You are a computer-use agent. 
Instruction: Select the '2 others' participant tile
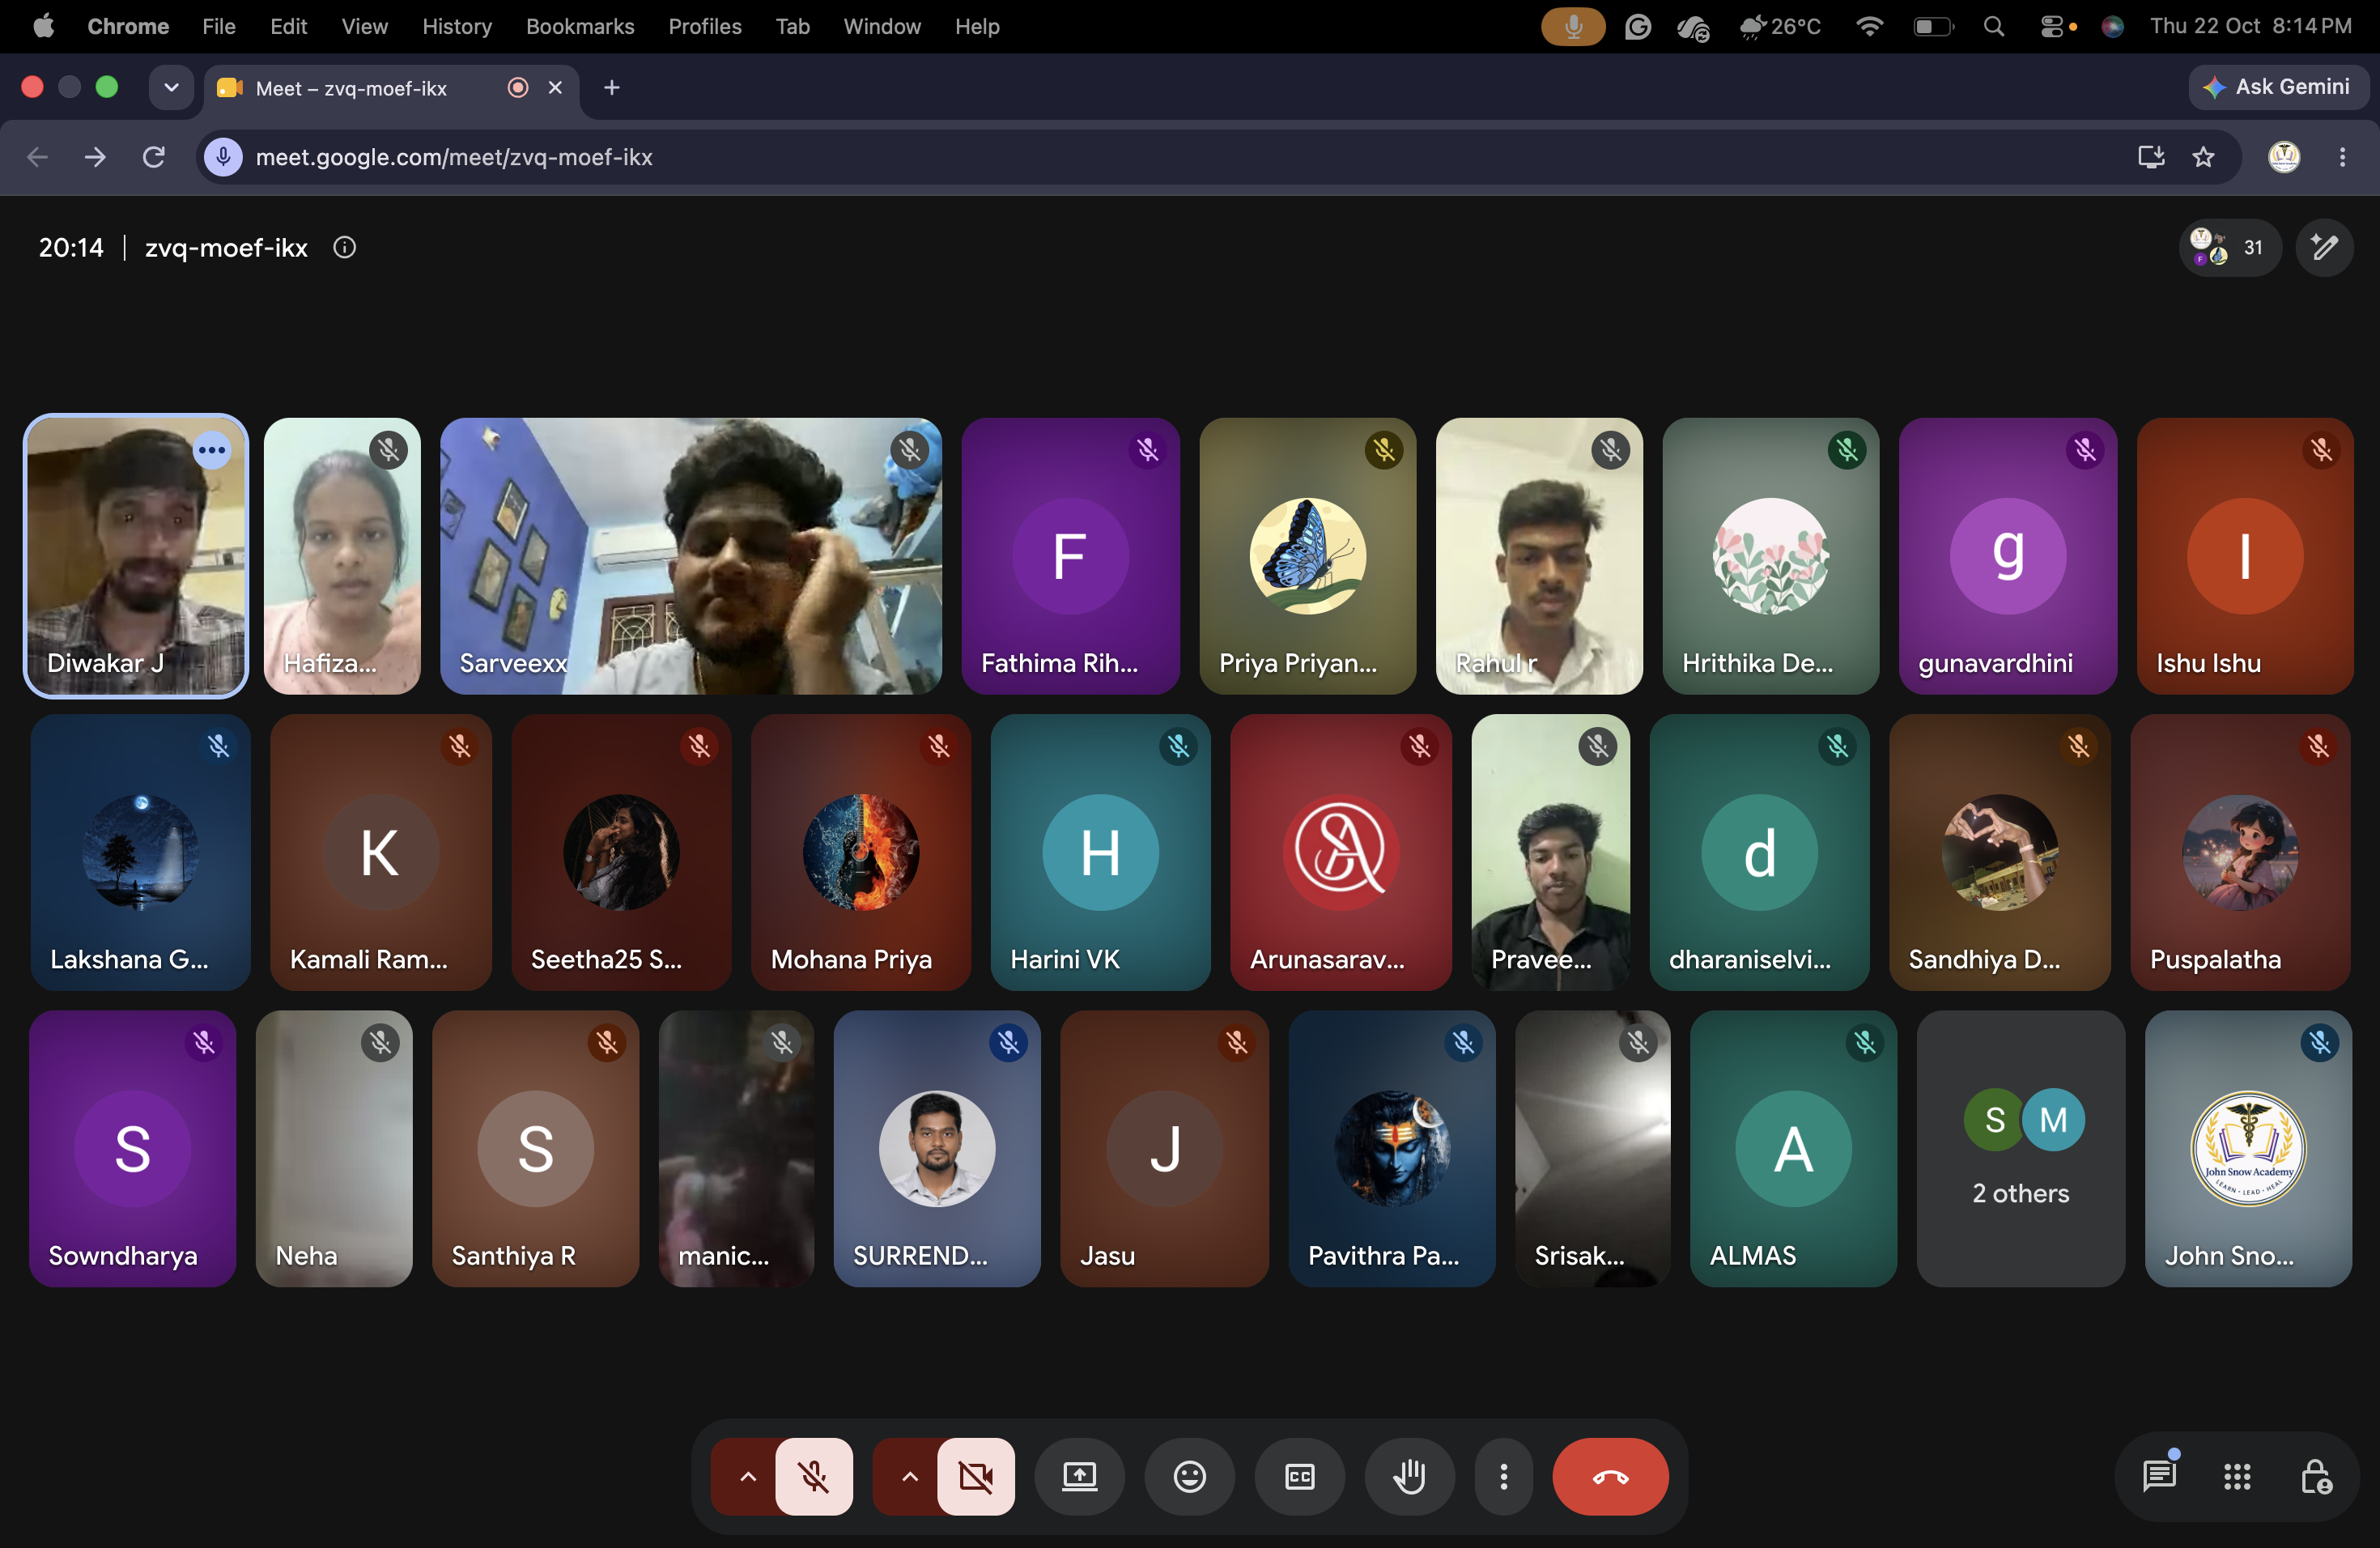(2020, 1148)
